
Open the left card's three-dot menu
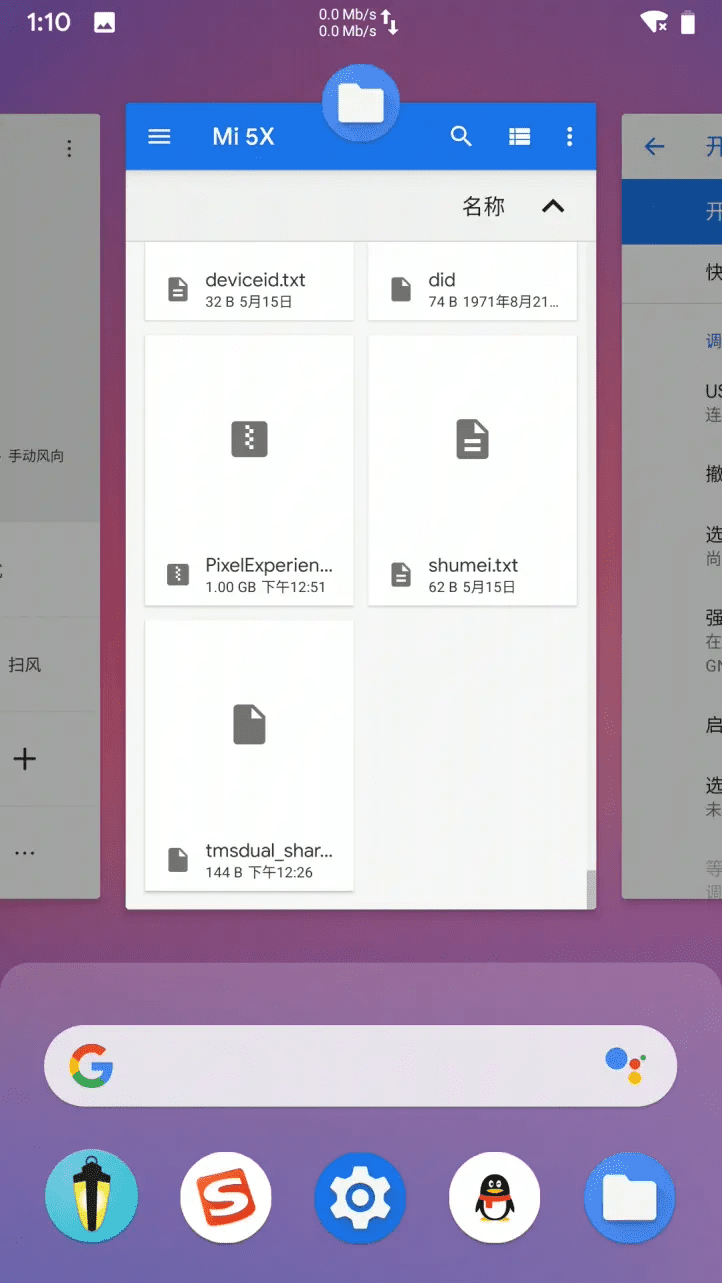pos(69,149)
